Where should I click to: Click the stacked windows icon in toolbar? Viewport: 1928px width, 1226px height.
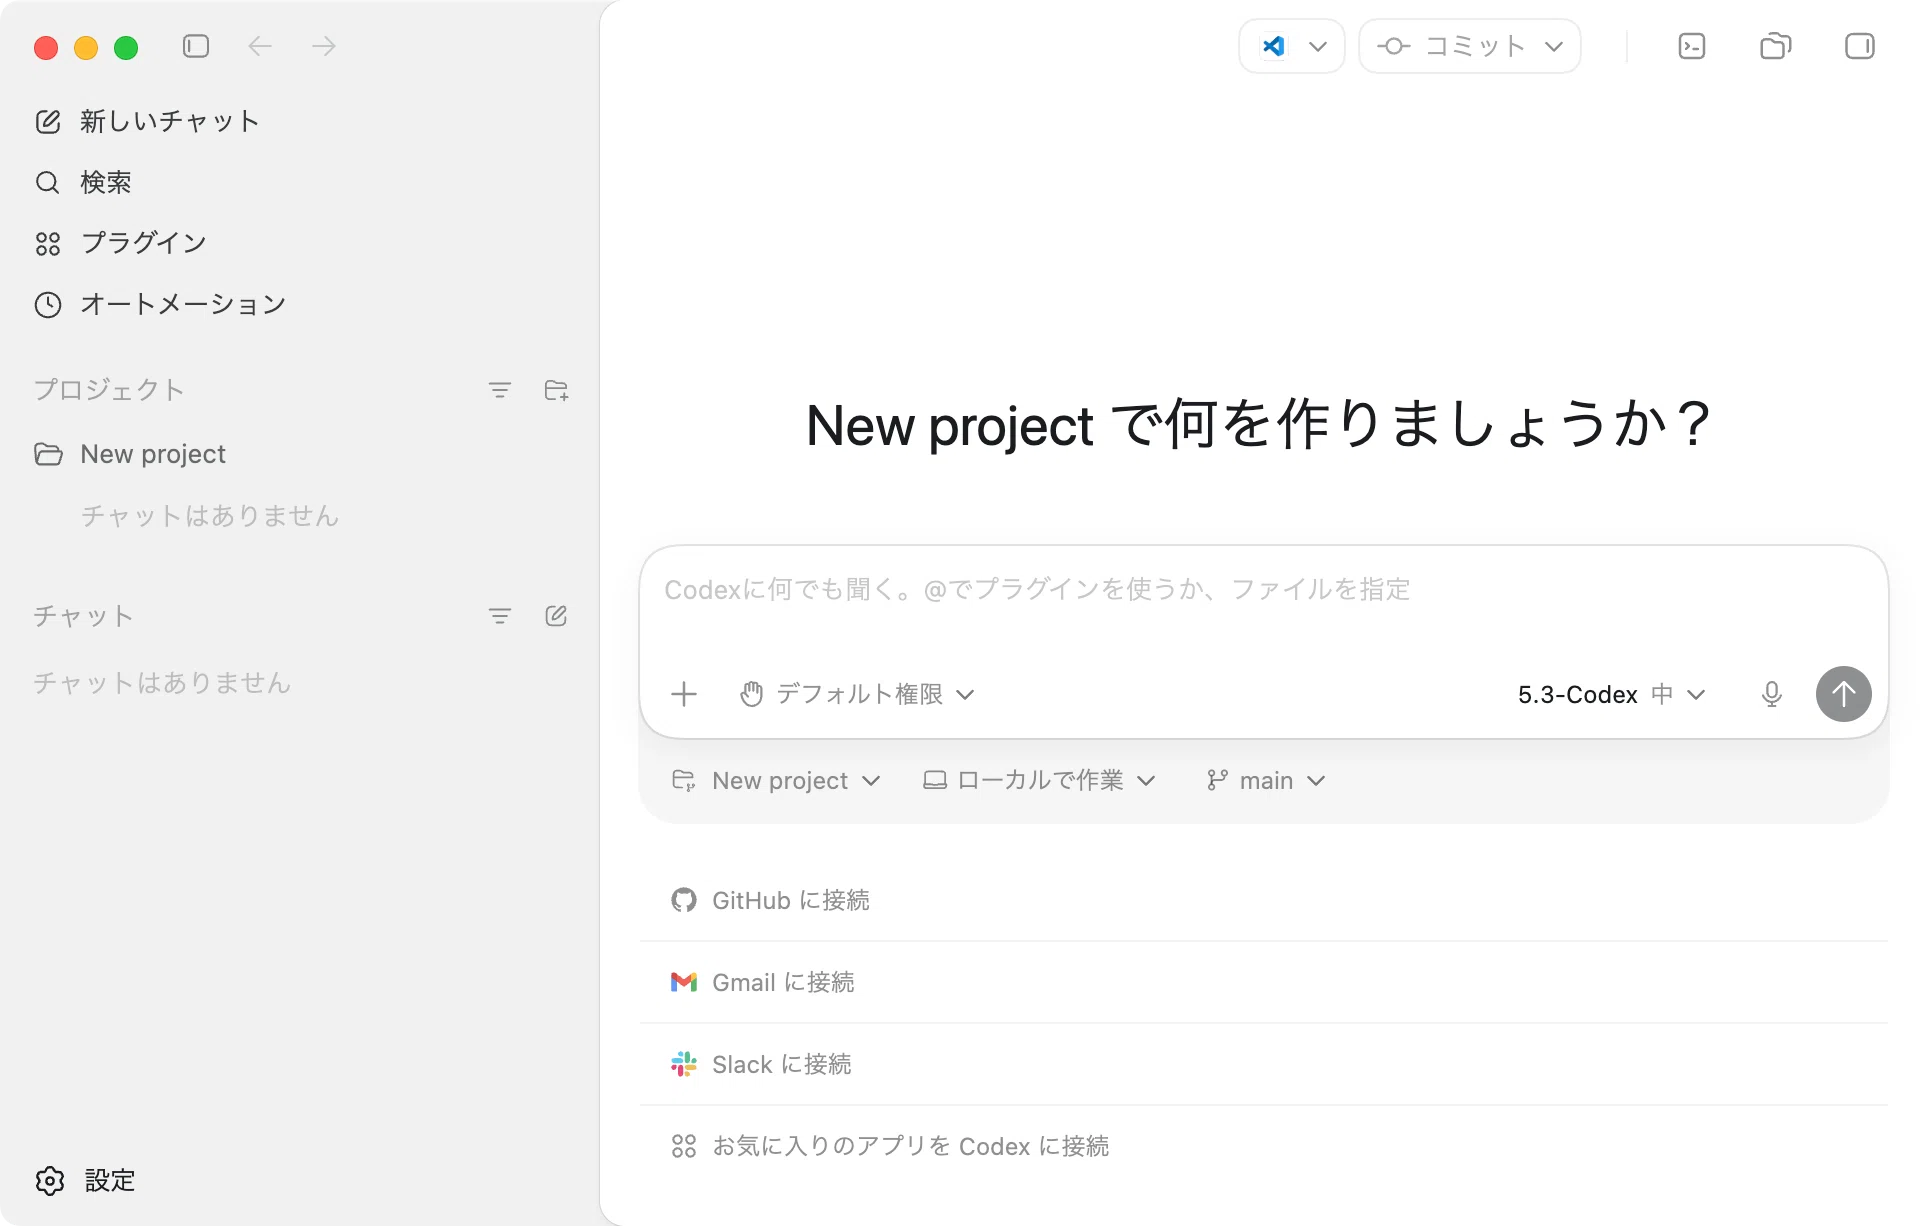pos(1776,46)
